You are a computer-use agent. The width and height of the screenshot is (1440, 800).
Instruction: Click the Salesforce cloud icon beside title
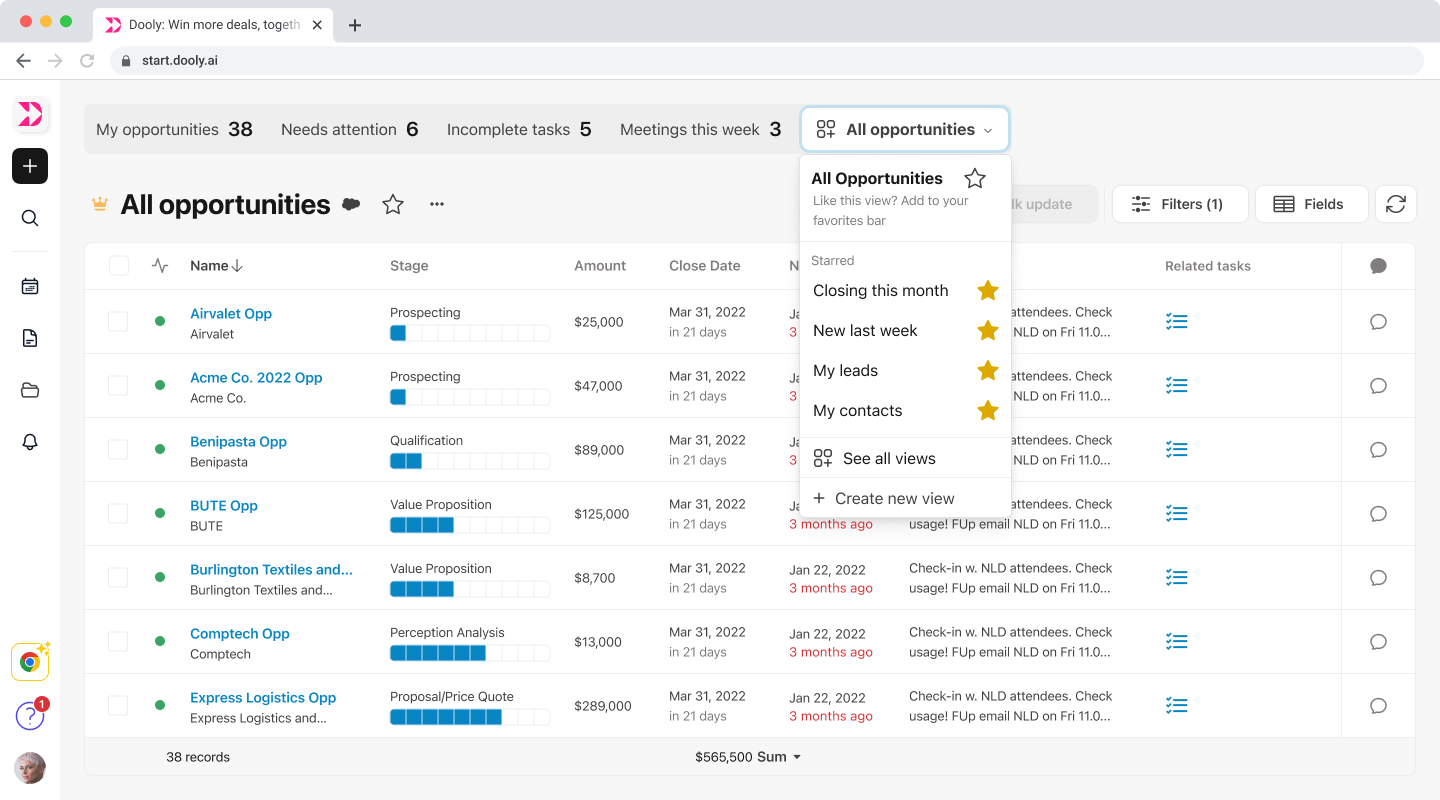[351, 204]
